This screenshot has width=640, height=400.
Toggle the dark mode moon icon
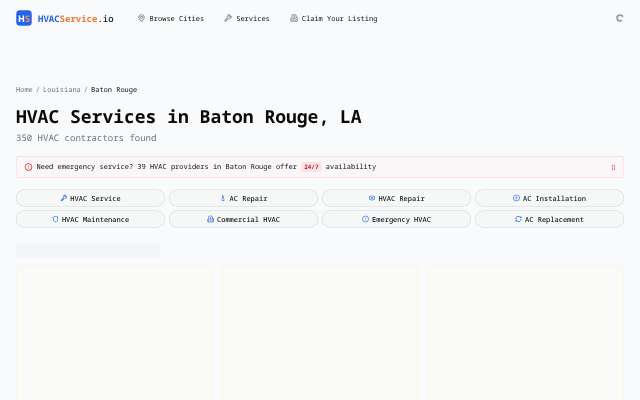pos(619,18)
